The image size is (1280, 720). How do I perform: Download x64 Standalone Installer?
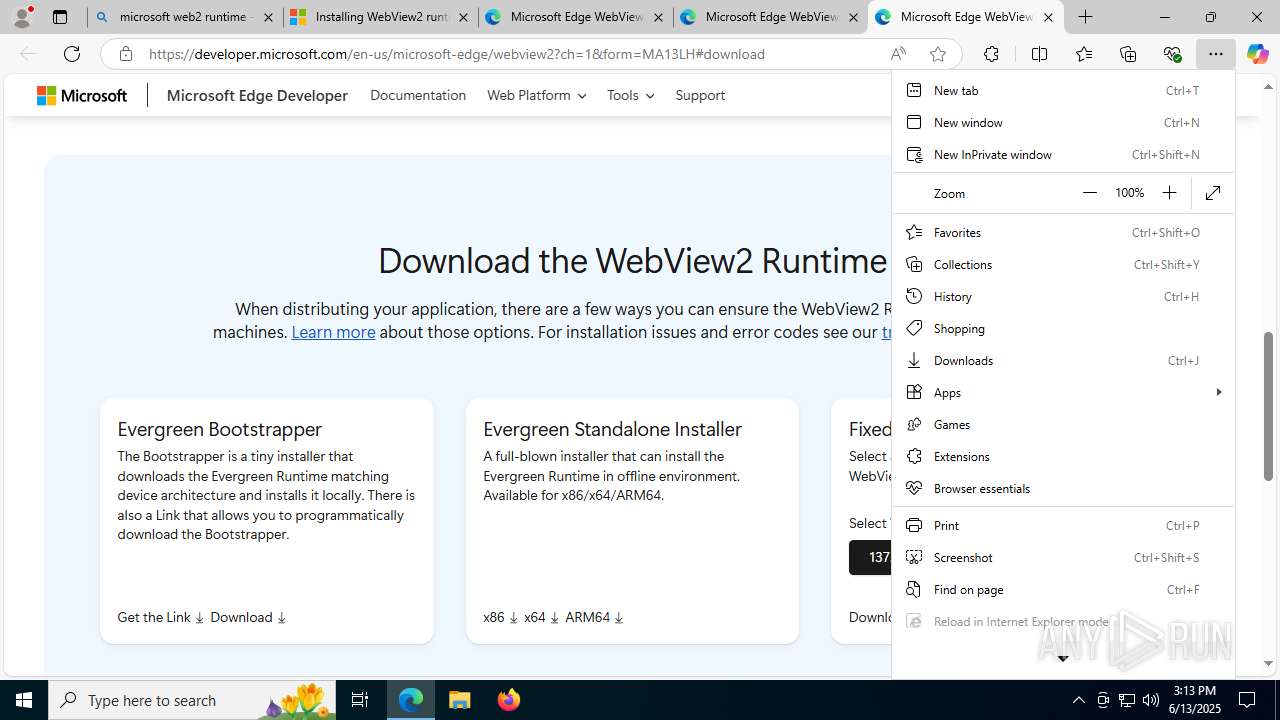click(542, 617)
